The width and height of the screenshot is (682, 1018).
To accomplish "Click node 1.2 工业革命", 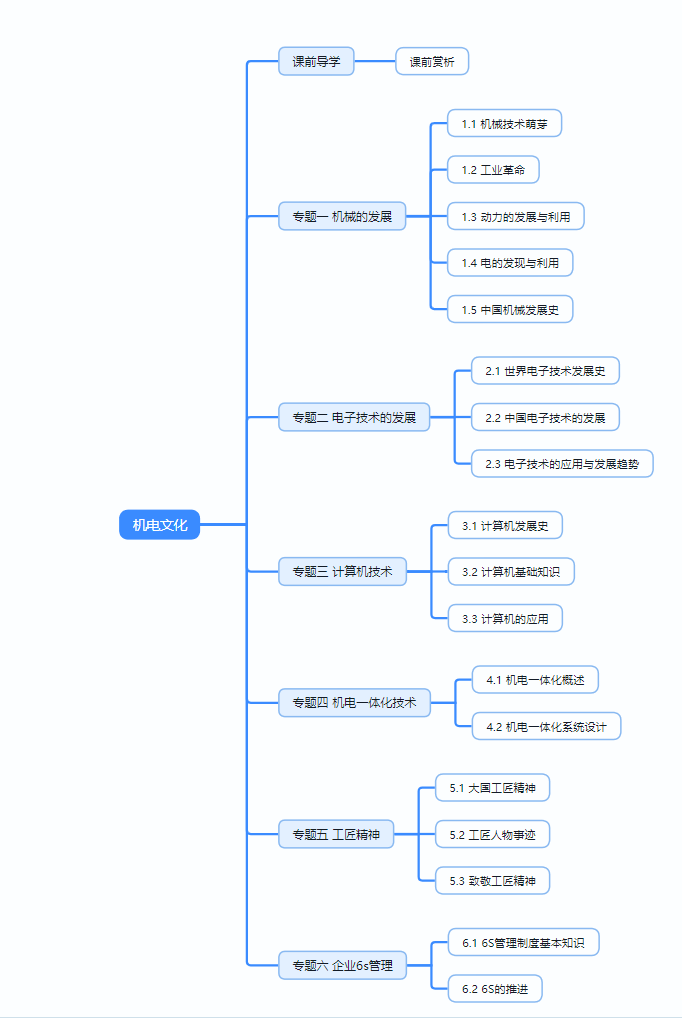I will 493,170.
